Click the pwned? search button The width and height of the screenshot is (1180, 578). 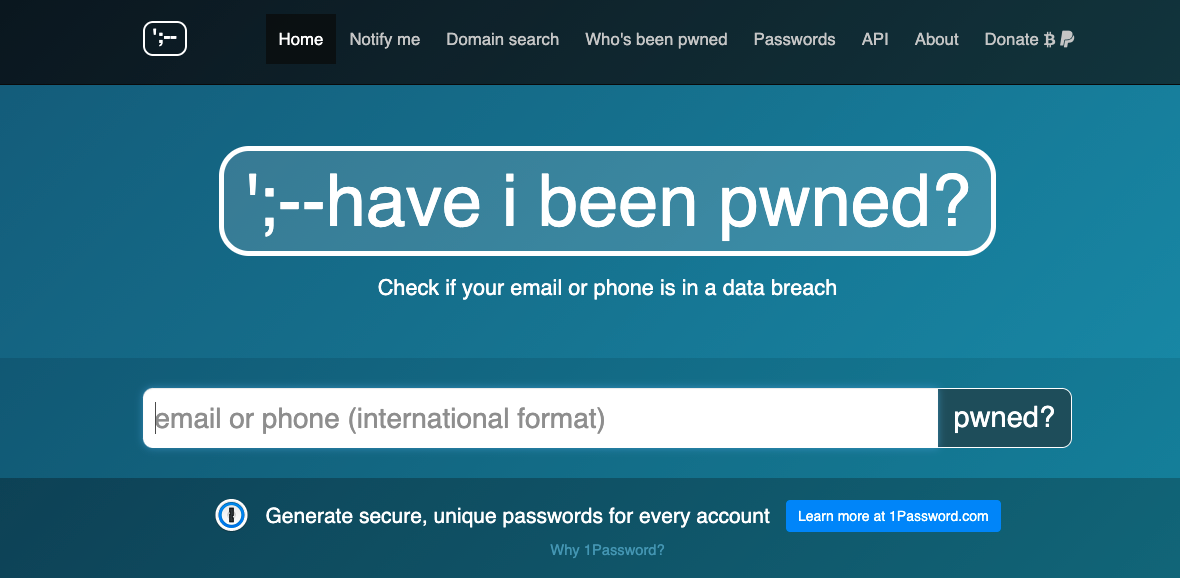coord(1005,418)
